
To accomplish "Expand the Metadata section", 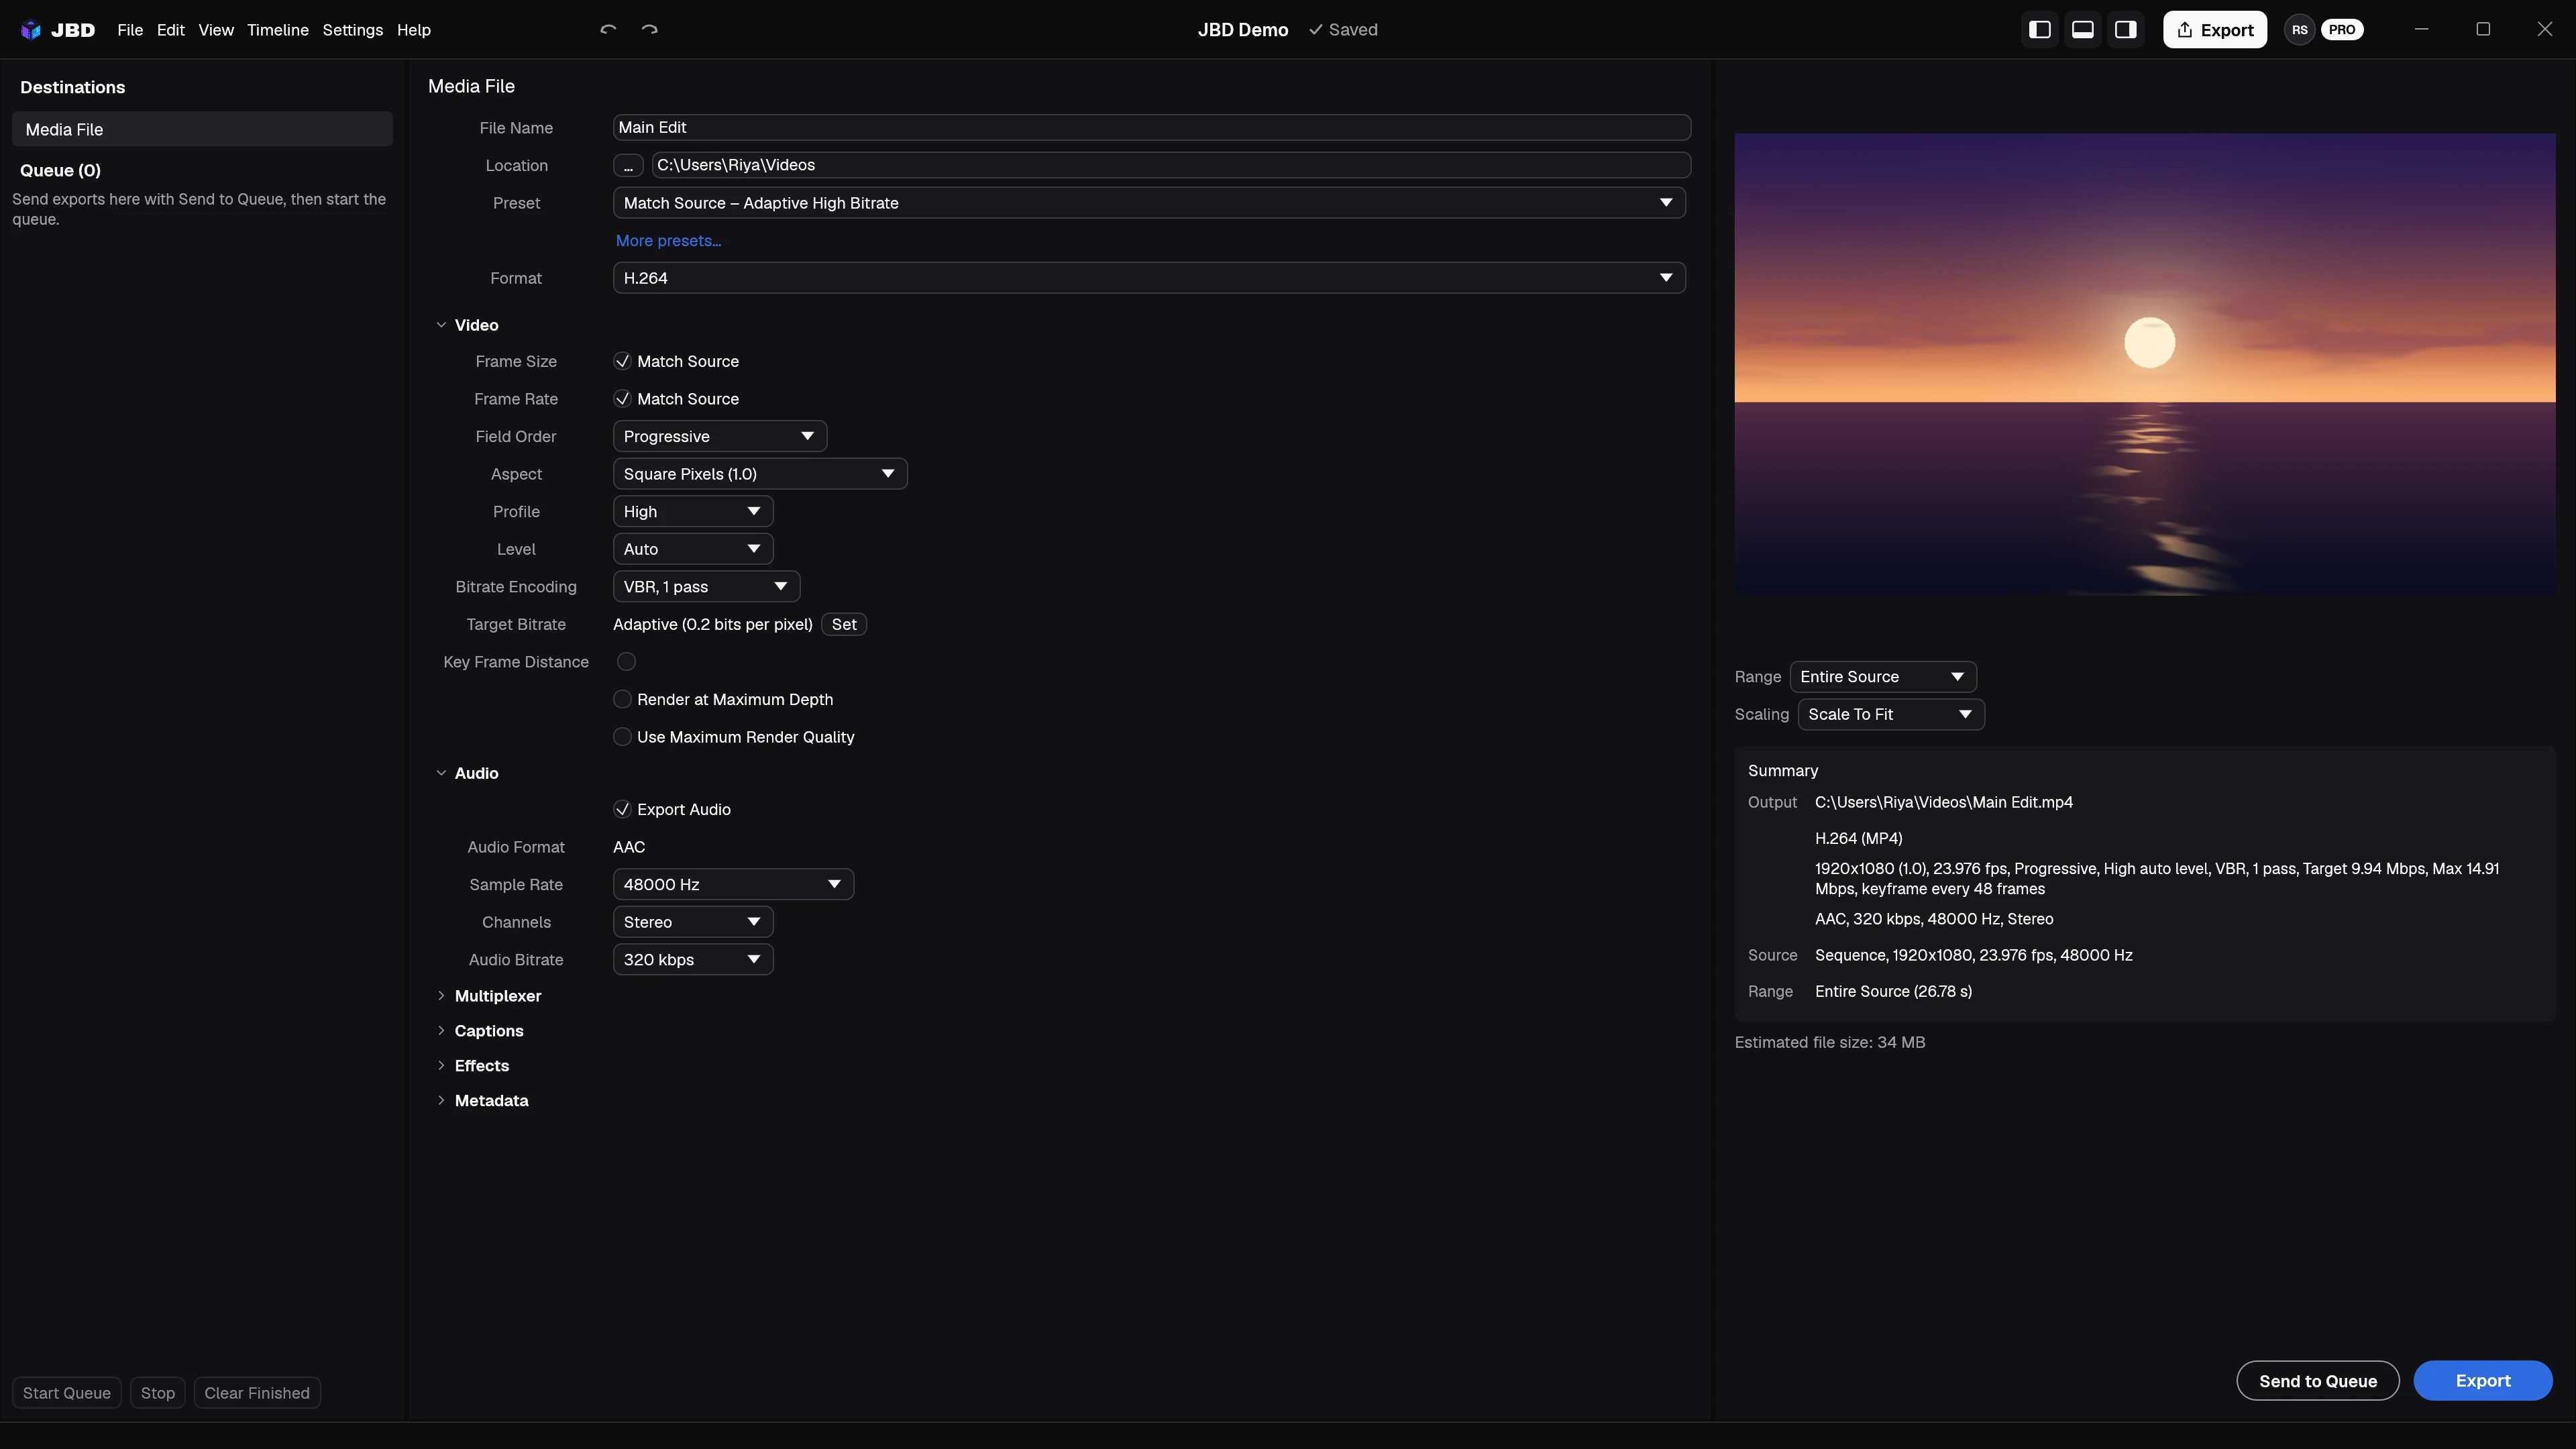I will click(441, 1101).
